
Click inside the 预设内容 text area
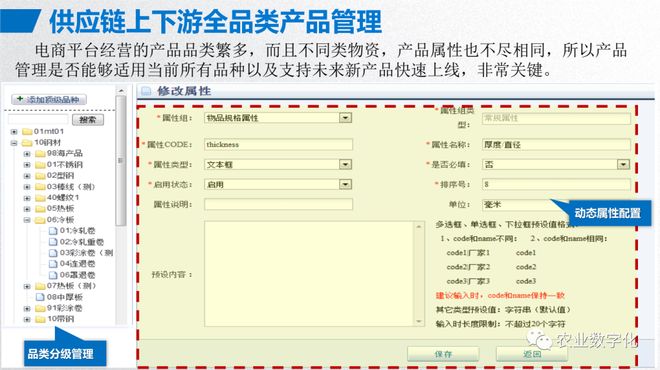309,274
